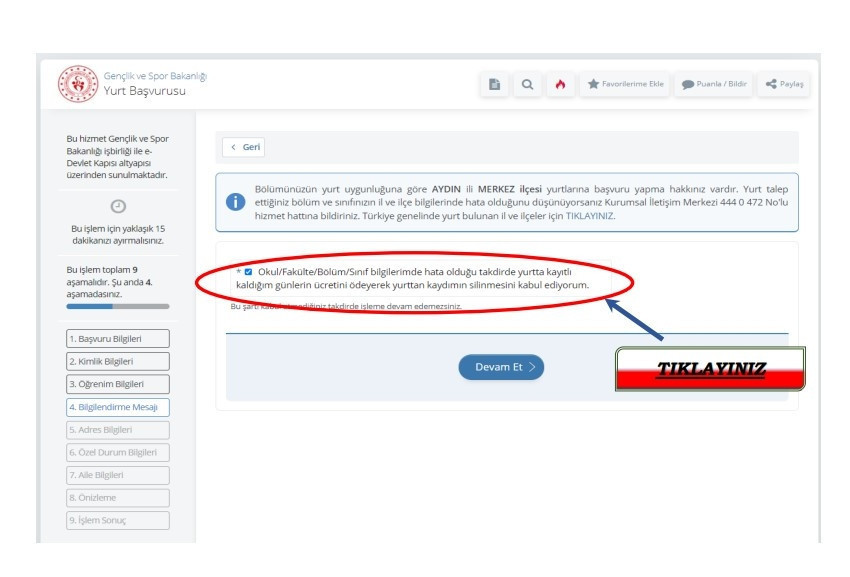This screenshot has height=577, width=850.
Task: Click the Gençlik ve Spor Bakanlığı logo
Action: tap(78, 84)
